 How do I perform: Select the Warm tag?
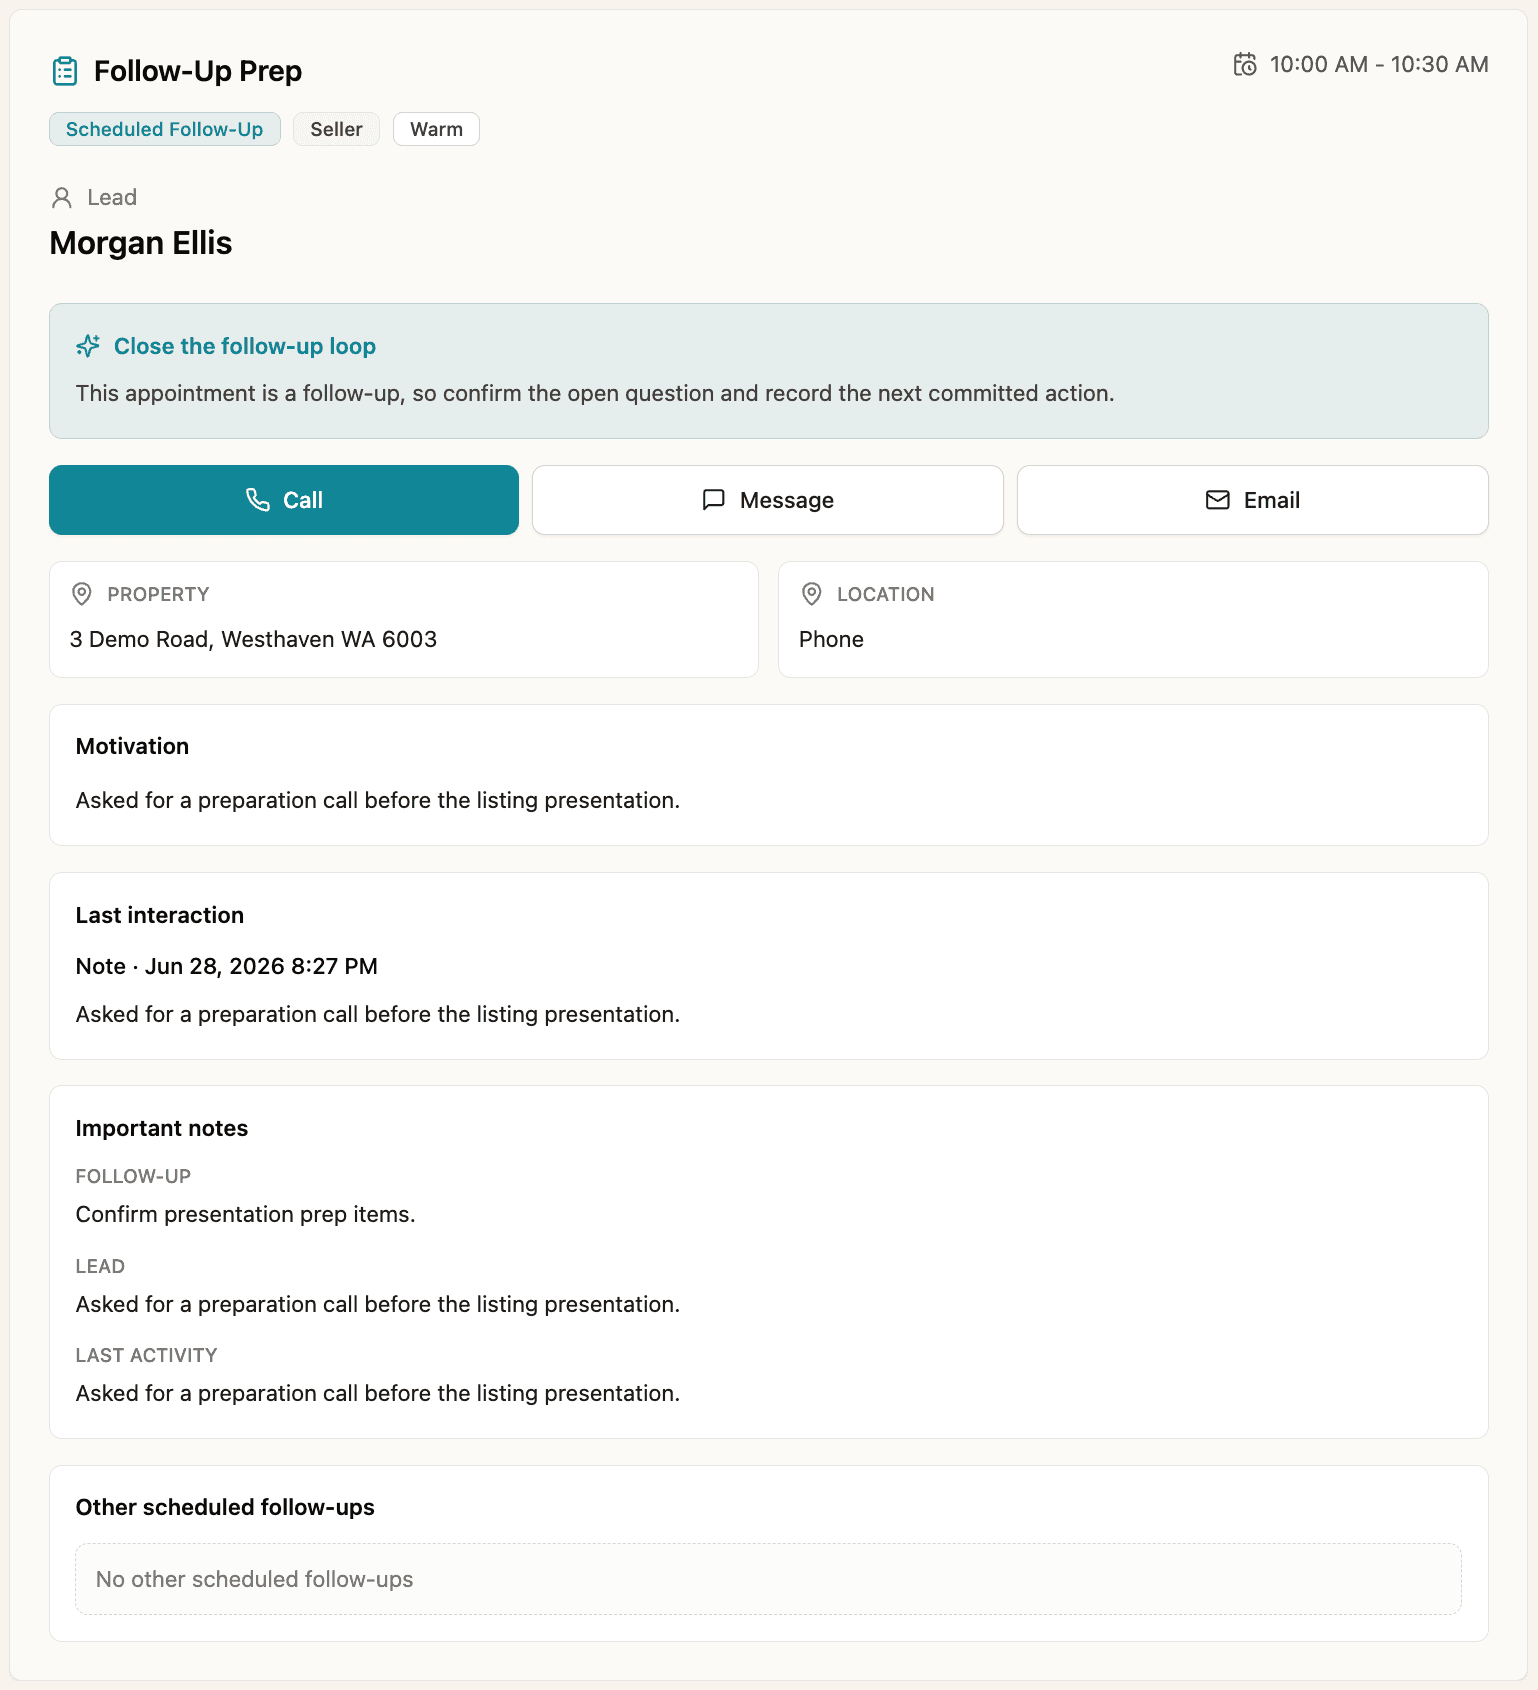pos(436,129)
